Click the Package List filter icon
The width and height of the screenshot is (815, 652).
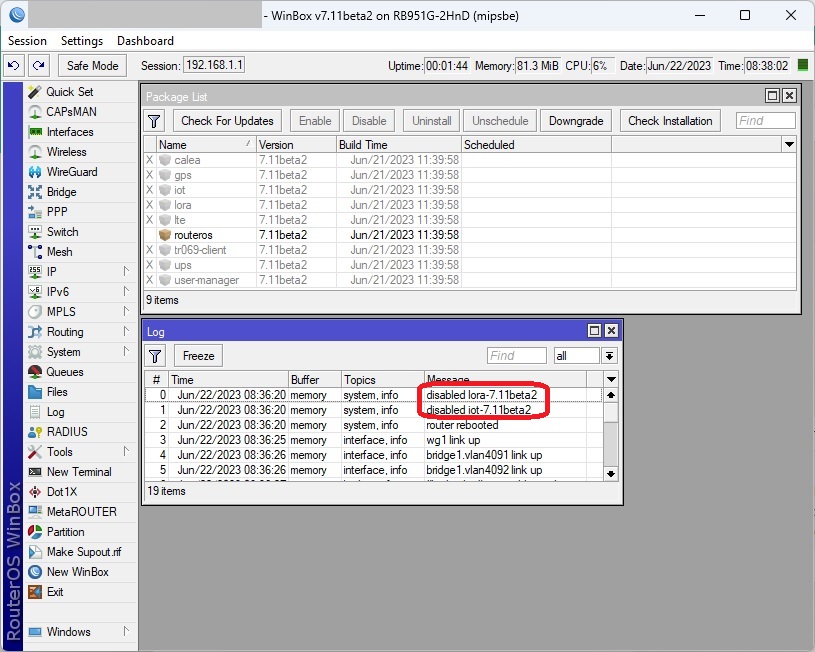(x=154, y=121)
